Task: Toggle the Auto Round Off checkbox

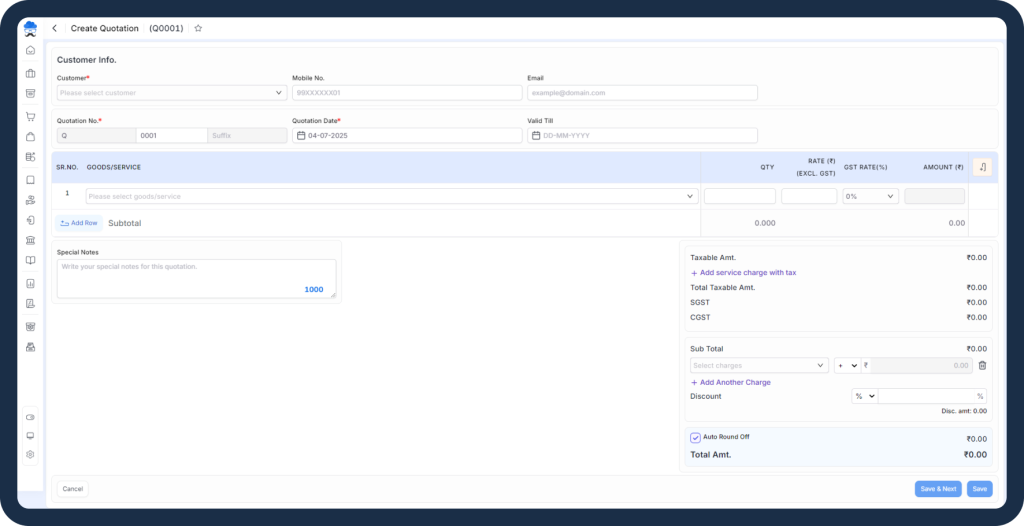Action: pos(696,438)
